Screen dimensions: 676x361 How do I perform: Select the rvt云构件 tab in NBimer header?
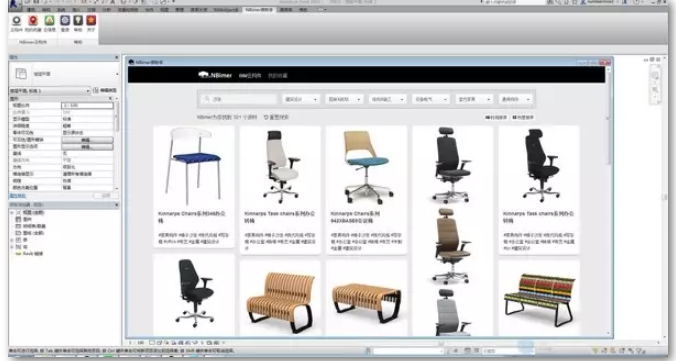pos(250,75)
